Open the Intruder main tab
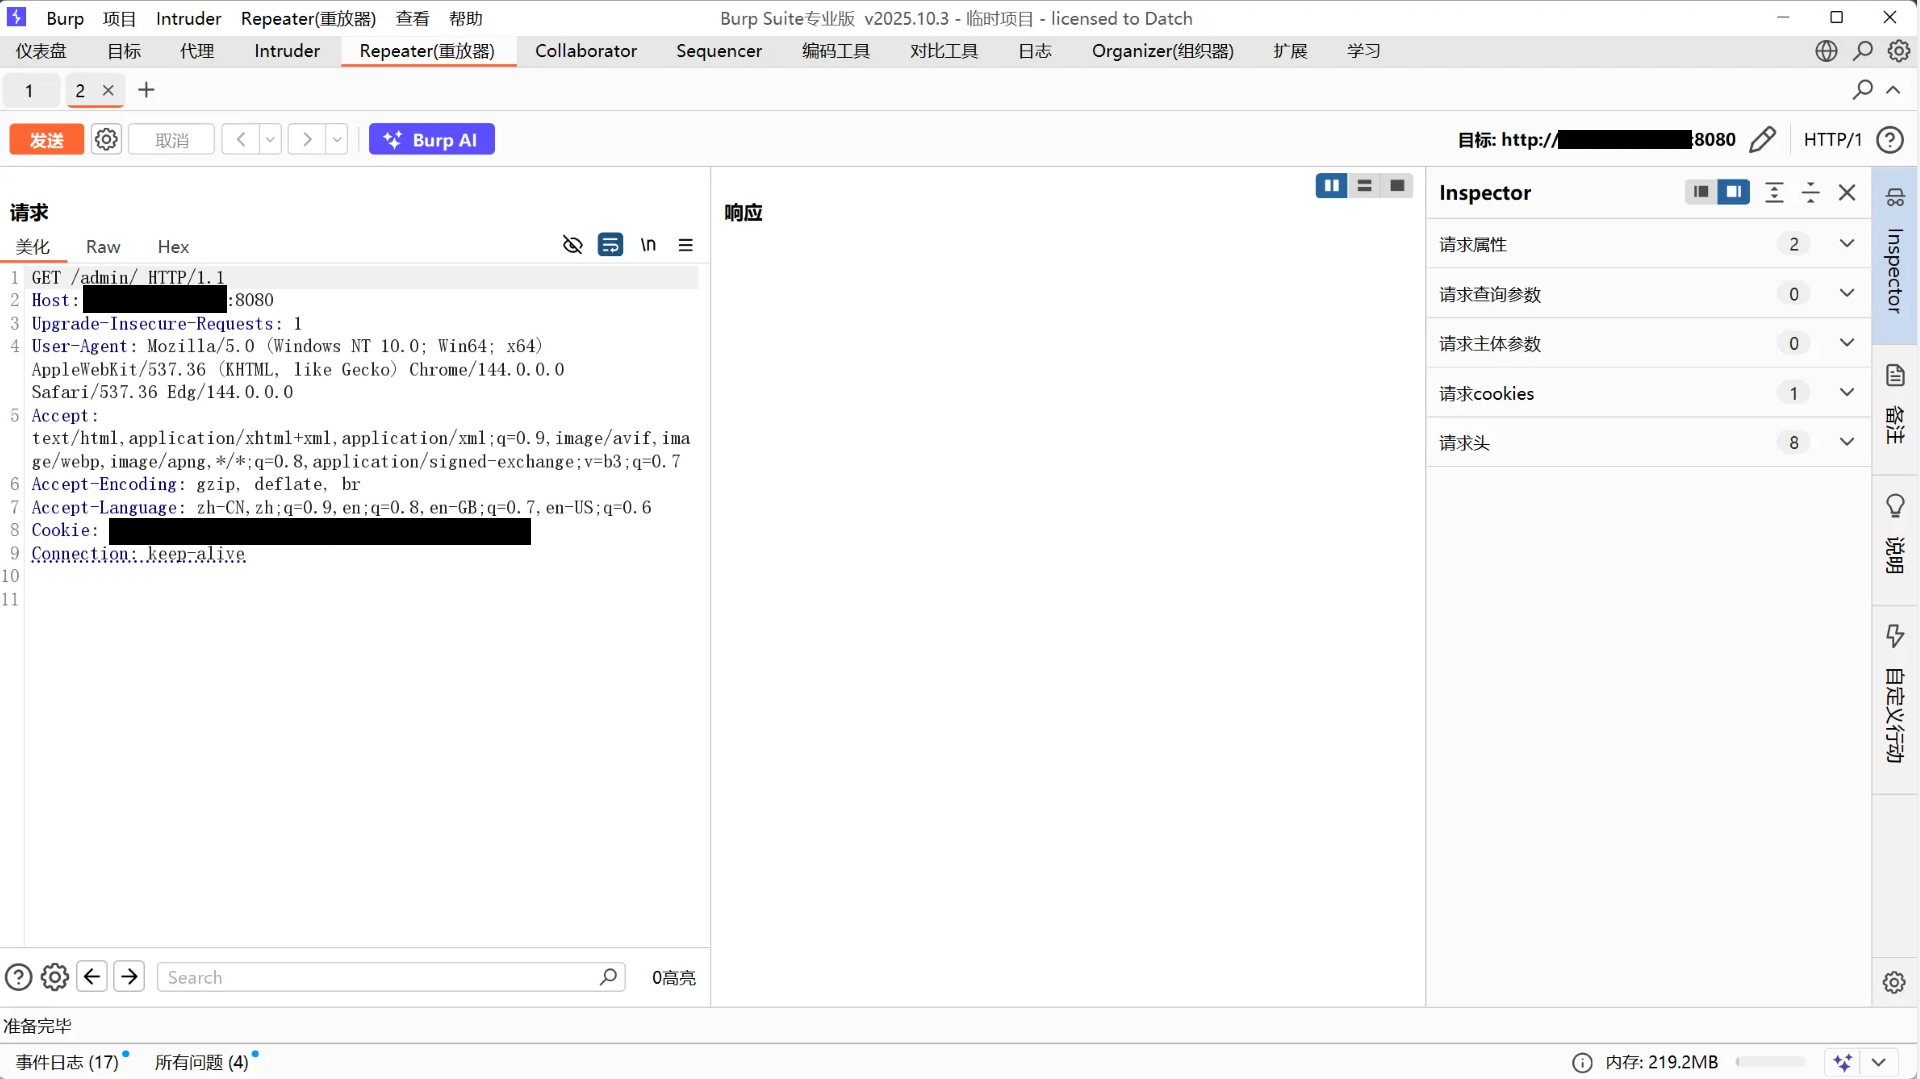The height and width of the screenshot is (1079, 1920). (x=287, y=51)
